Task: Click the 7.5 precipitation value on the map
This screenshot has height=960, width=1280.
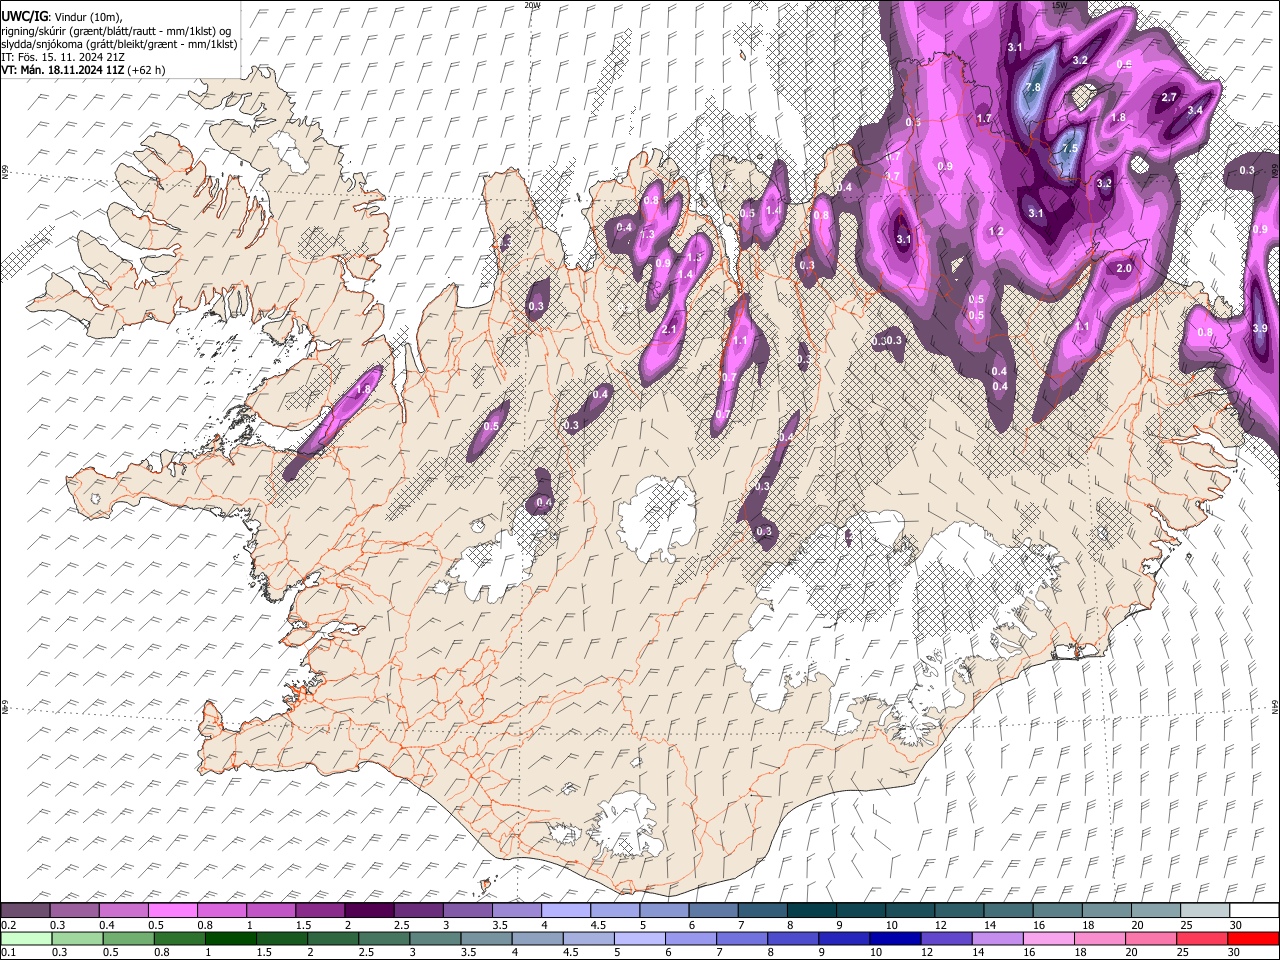Action: point(1069,149)
